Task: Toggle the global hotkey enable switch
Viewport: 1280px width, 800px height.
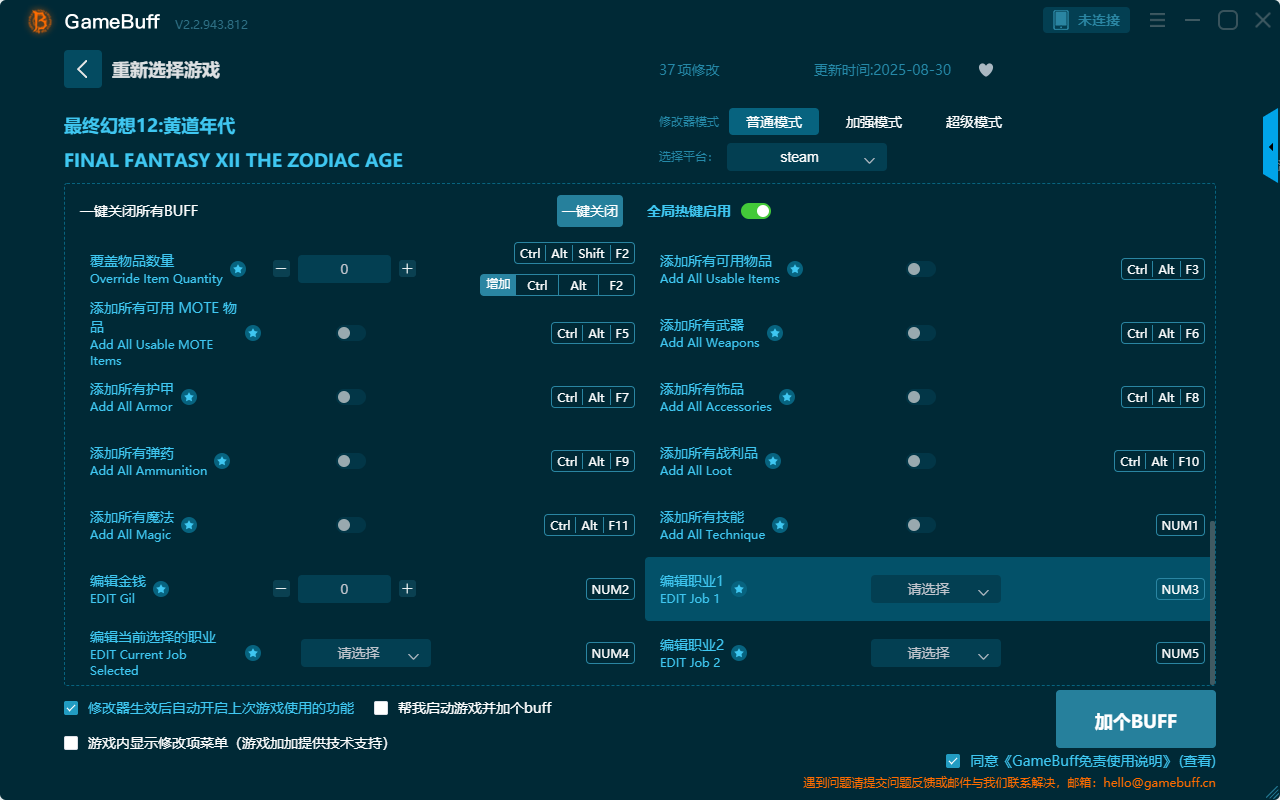Action: pos(756,211)
